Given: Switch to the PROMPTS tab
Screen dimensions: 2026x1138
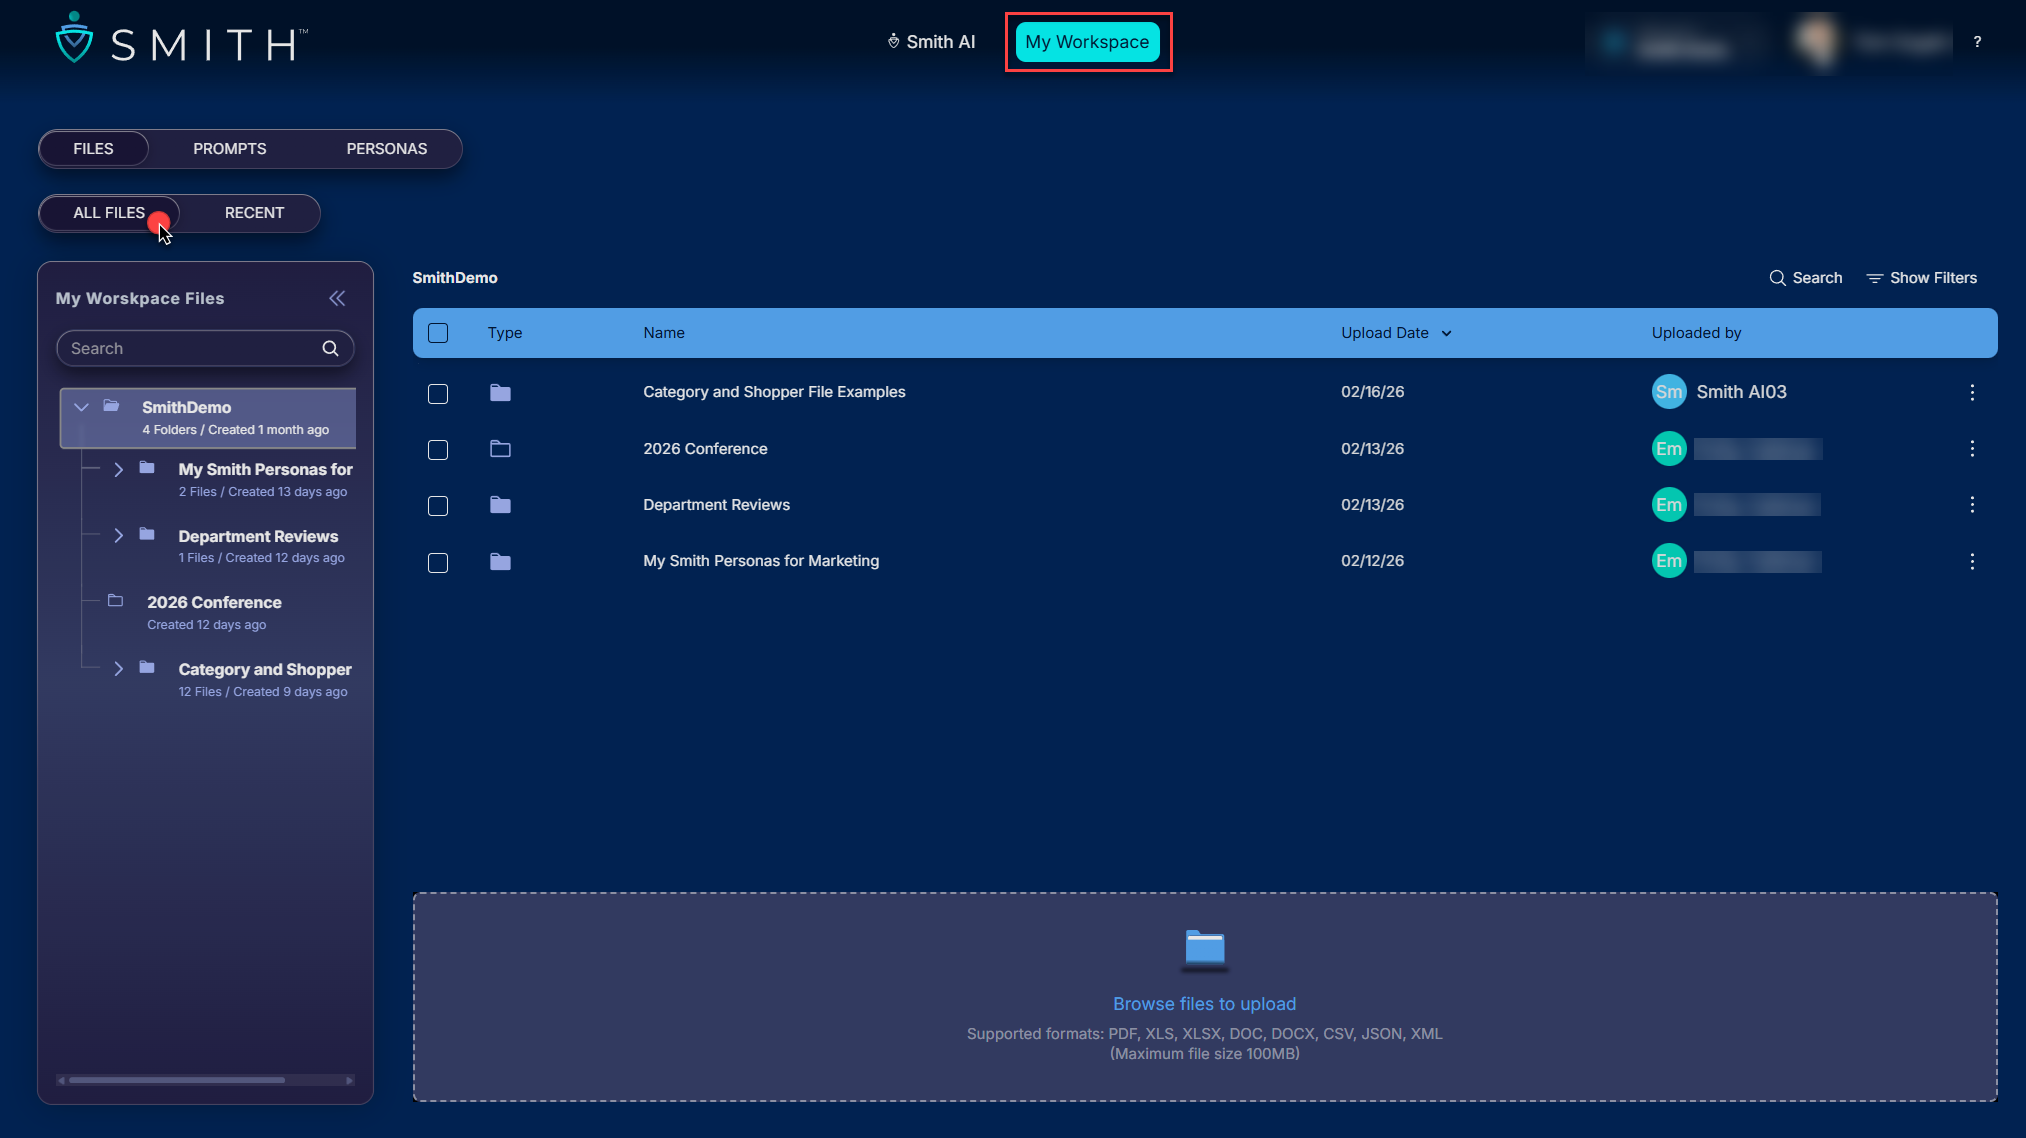Looking at the screenshot, I should tap(229, 149).
